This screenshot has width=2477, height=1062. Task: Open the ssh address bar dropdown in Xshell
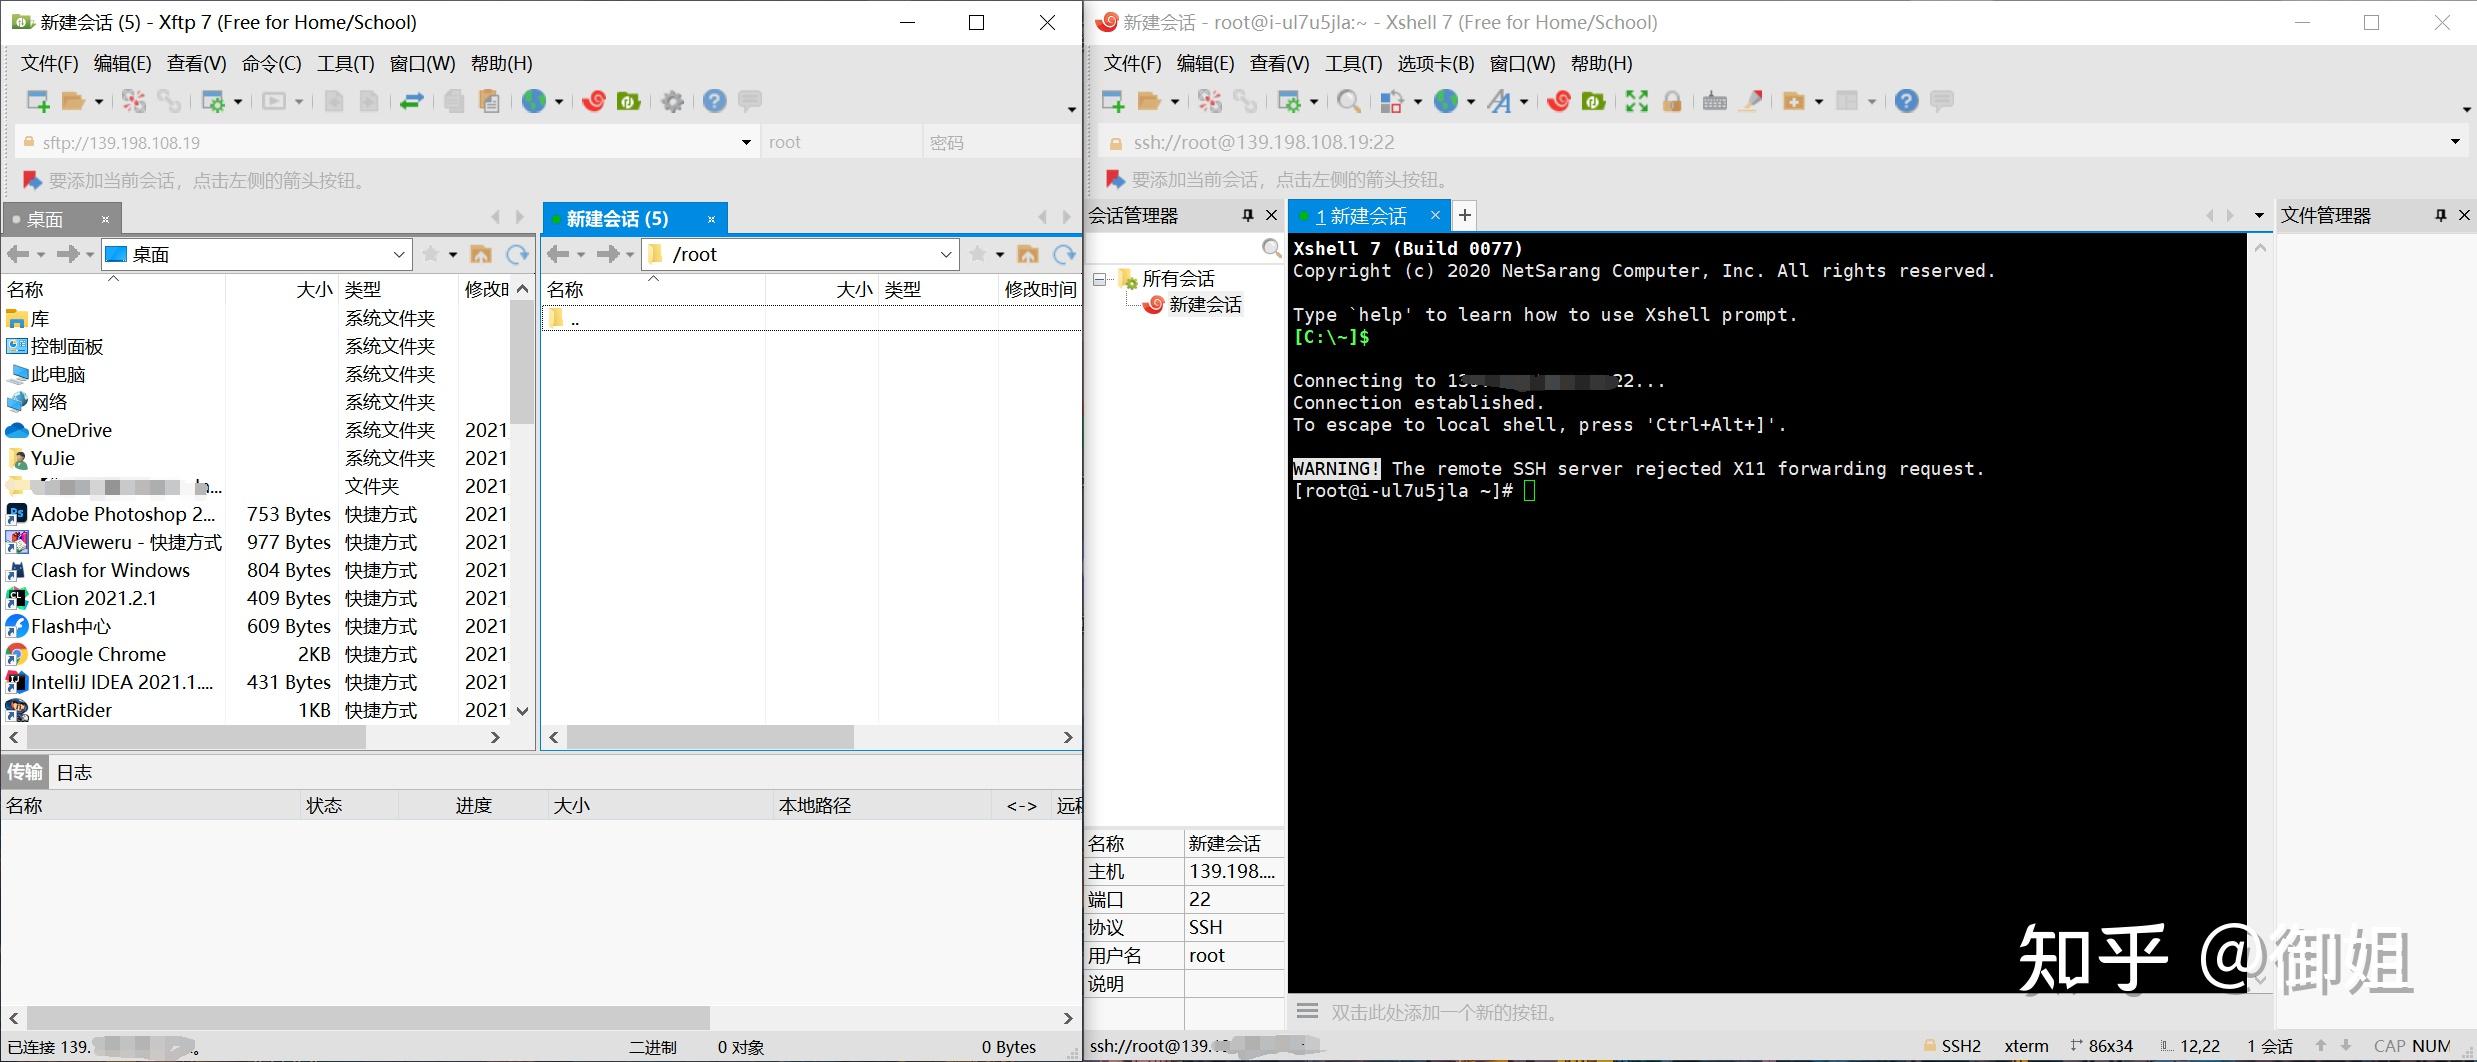[x=2455, y=142]
